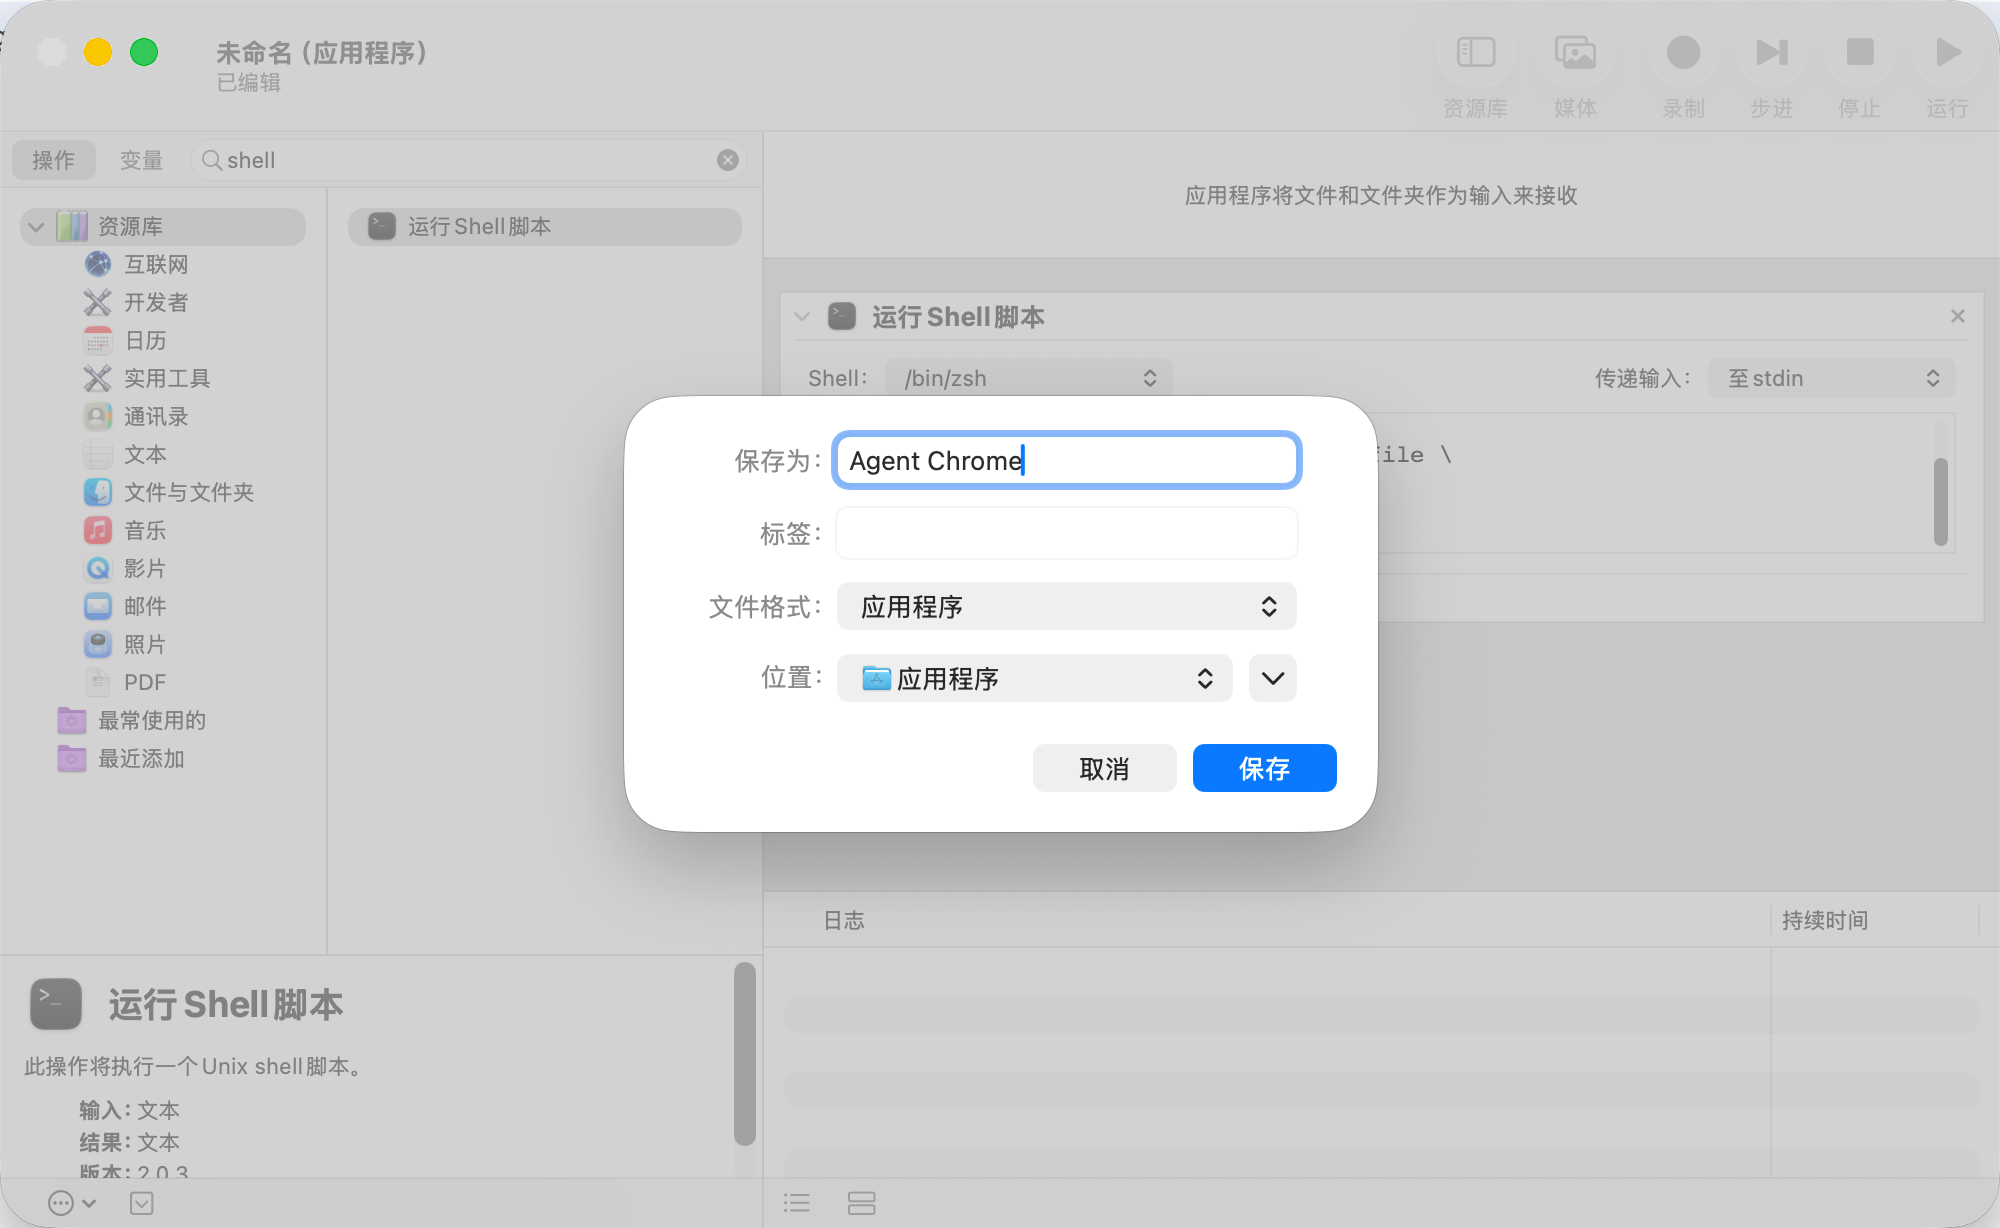Open the 最常使用的 smart folder

(152, 720)
